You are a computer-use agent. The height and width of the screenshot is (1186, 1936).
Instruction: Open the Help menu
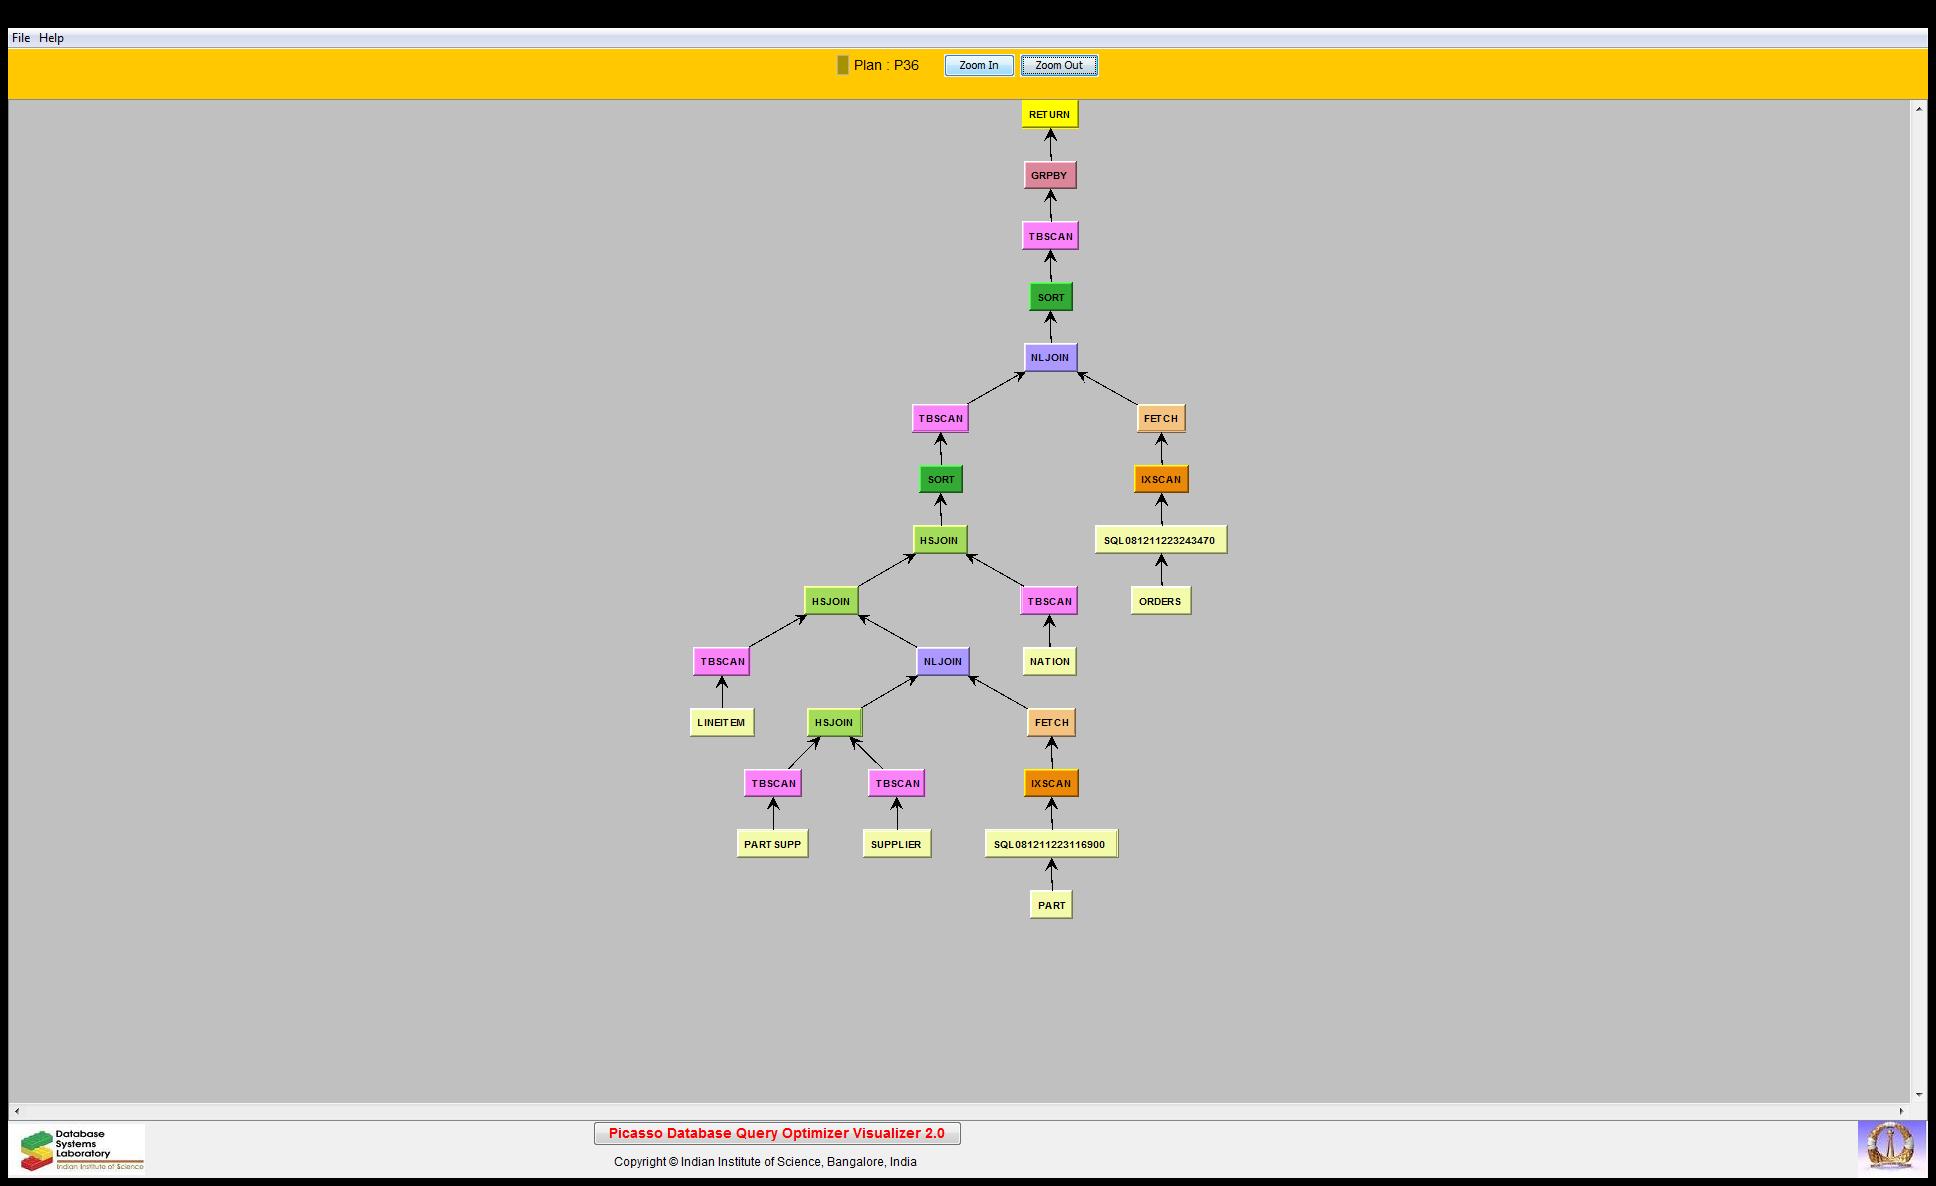tap(51, 38)
